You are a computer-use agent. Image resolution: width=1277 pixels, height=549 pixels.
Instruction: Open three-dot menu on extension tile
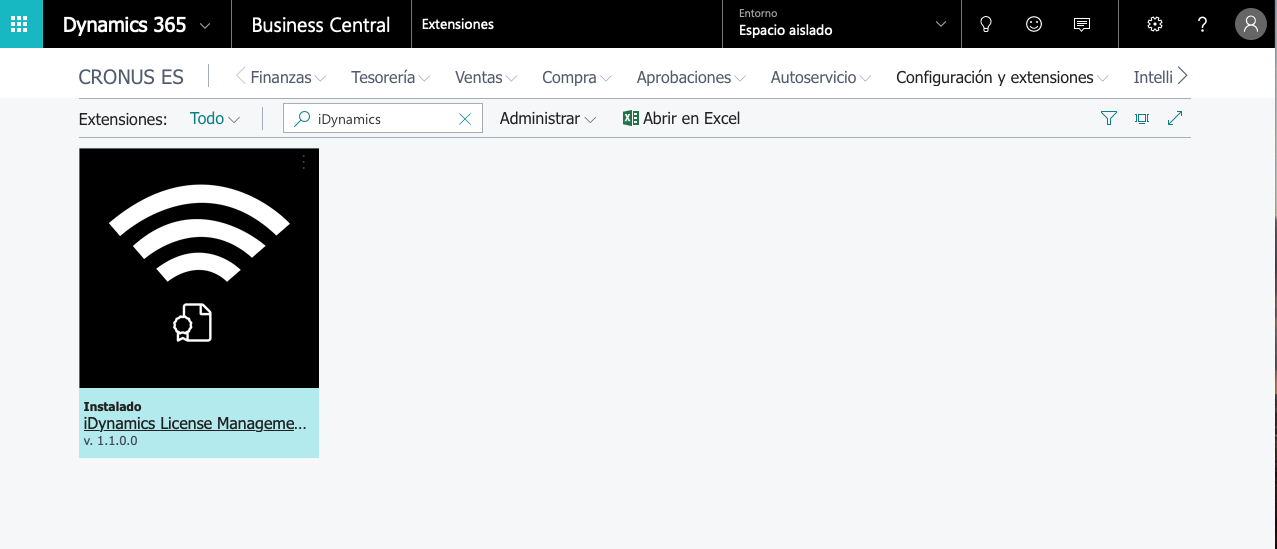click(304, 162)
